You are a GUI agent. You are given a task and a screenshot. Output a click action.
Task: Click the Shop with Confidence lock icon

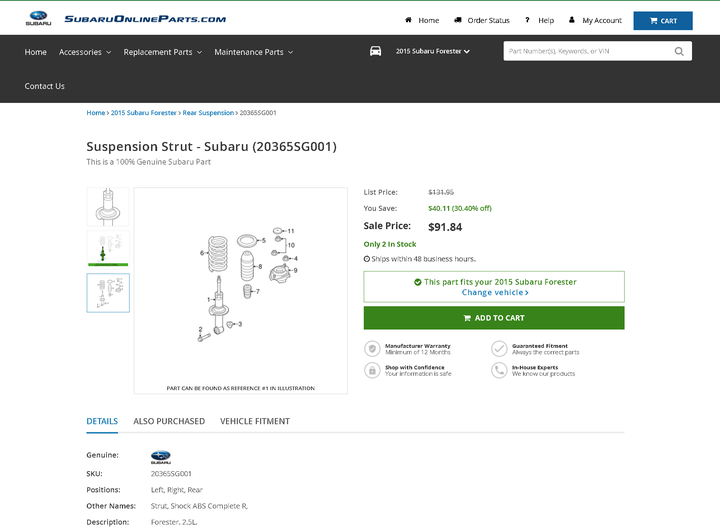pos(372,370)
